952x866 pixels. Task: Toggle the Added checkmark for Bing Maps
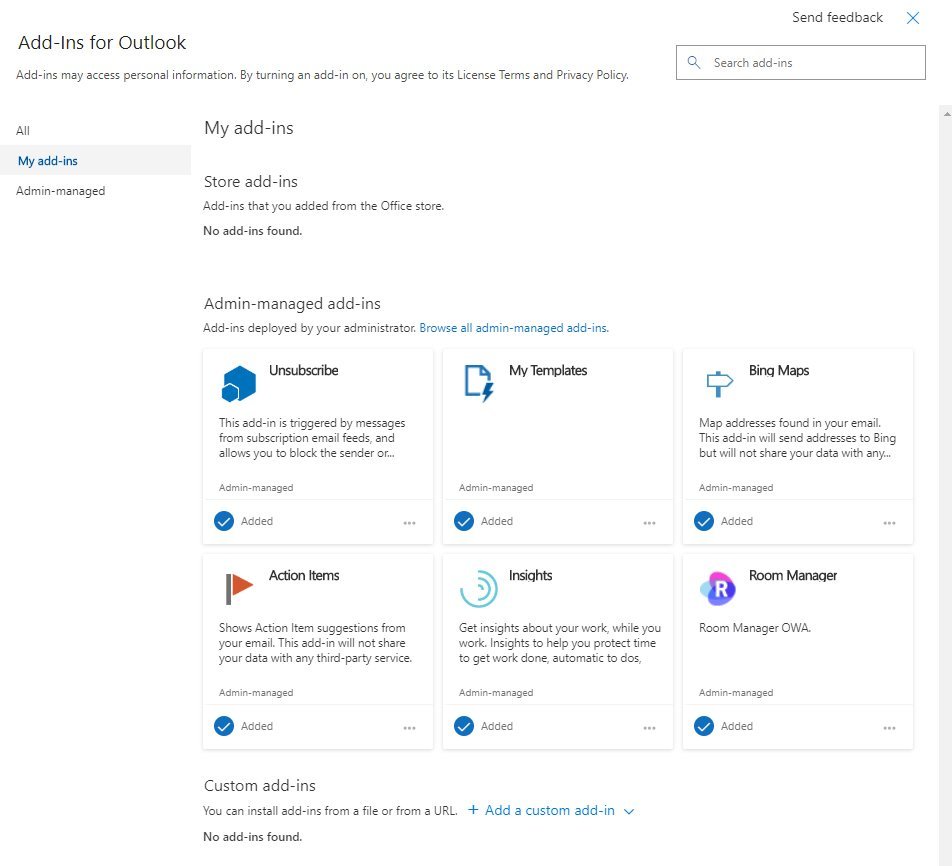[x=704, y=521]
